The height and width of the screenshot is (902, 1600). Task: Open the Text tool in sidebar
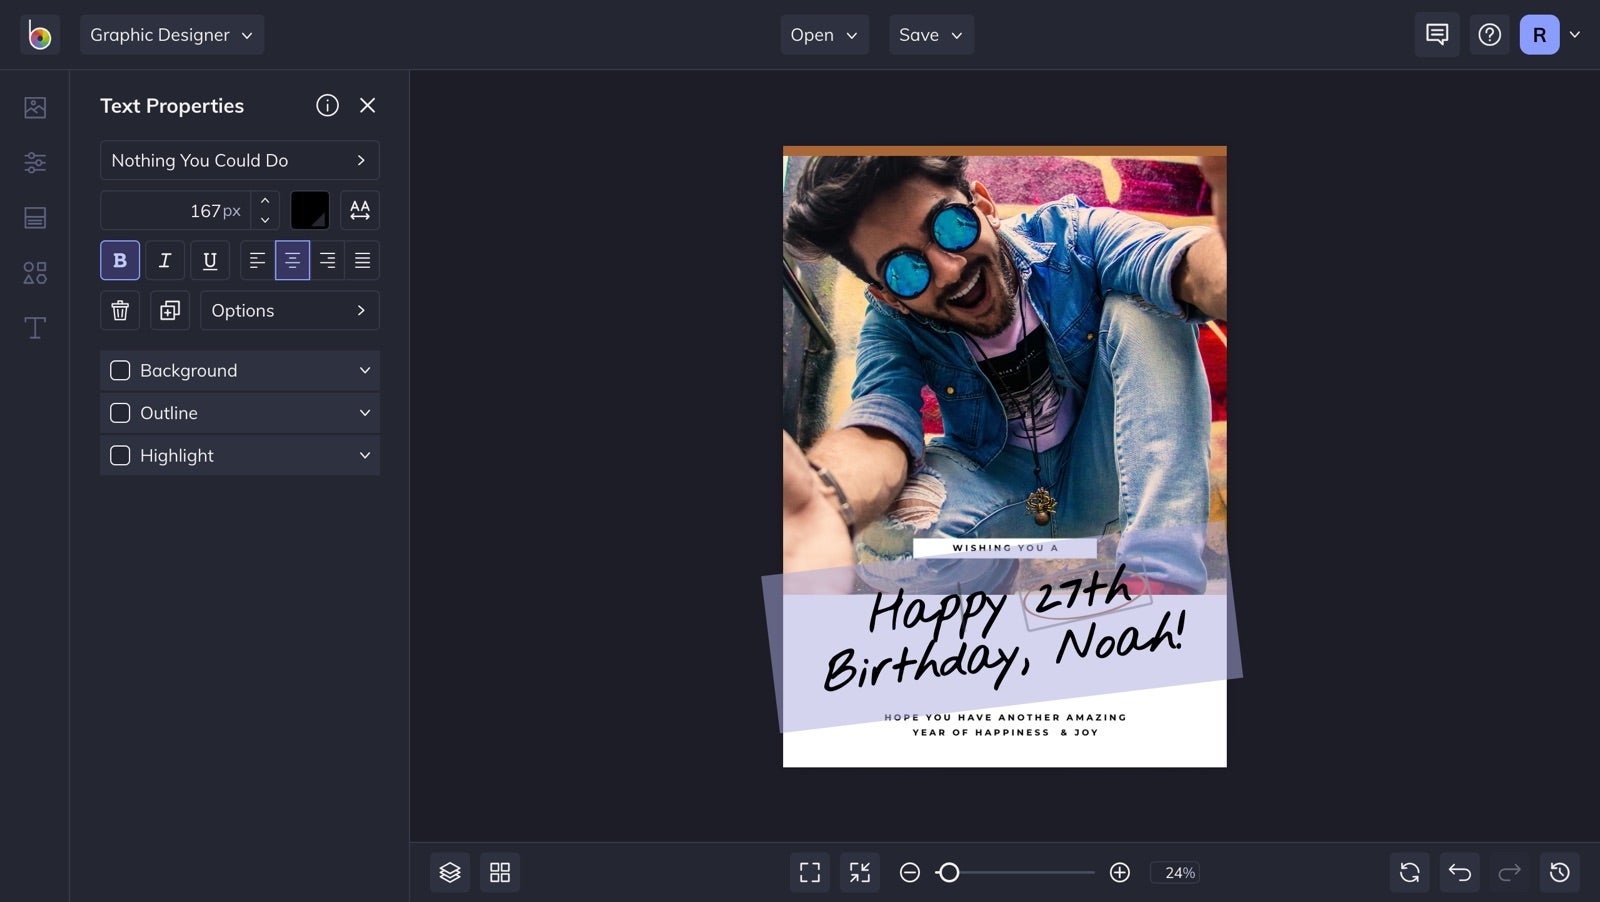(35, 328)
